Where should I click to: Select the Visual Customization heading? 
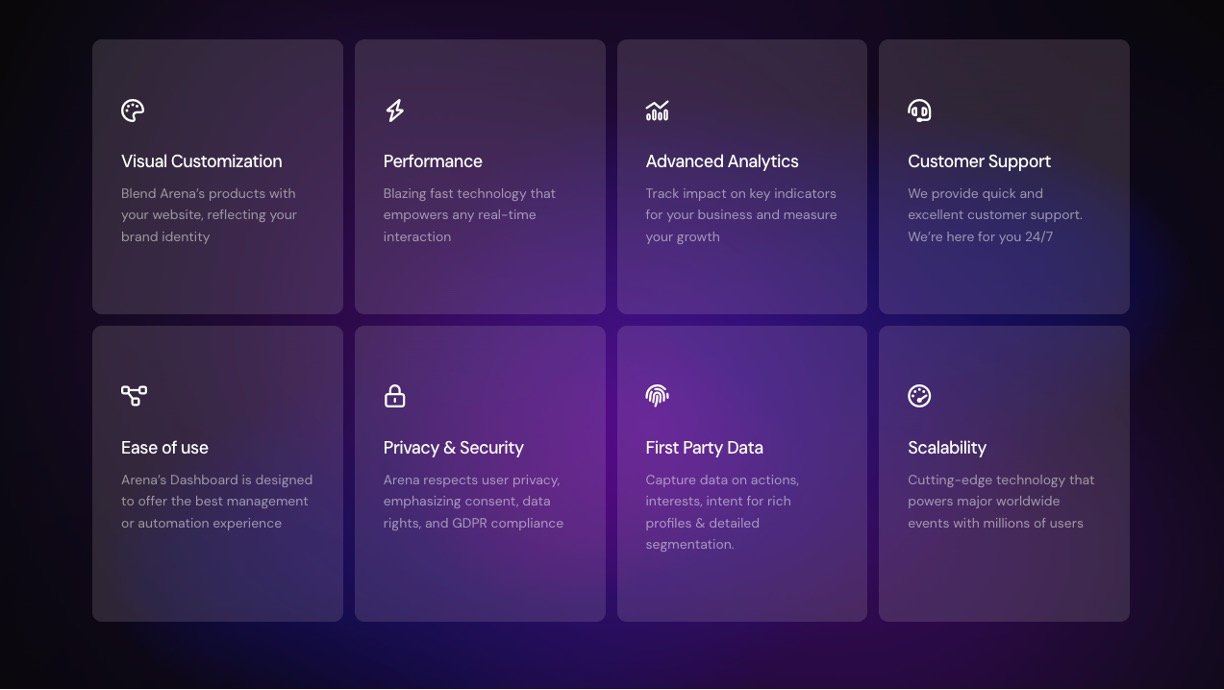201,162
